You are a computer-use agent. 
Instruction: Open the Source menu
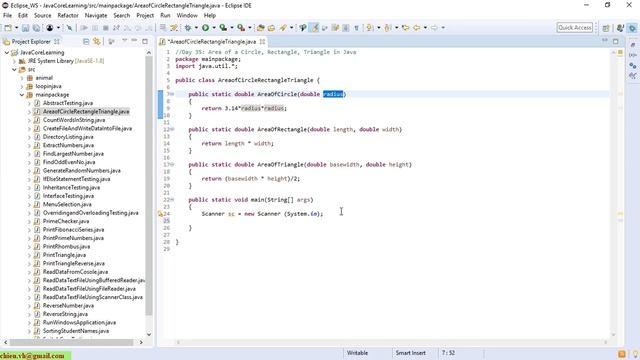click(42, 16)
